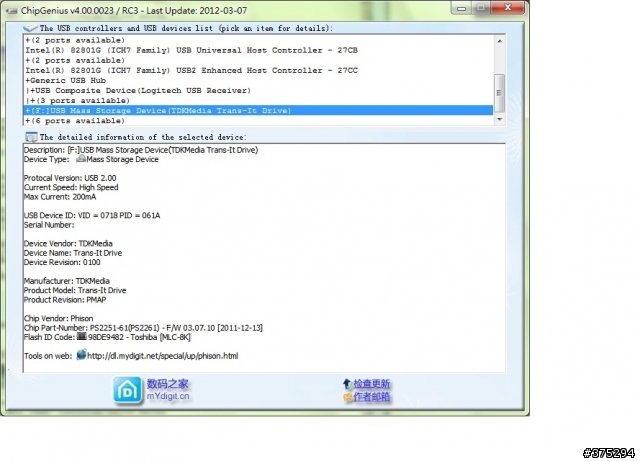Close the ChipGenius window

pos(508,8)
